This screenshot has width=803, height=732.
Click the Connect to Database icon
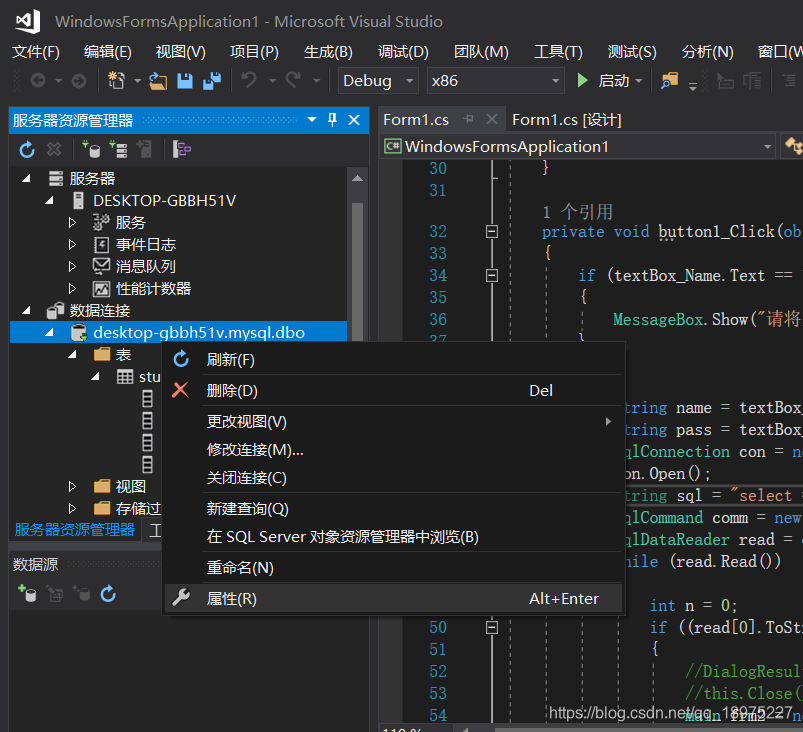(x=91, y=150)
